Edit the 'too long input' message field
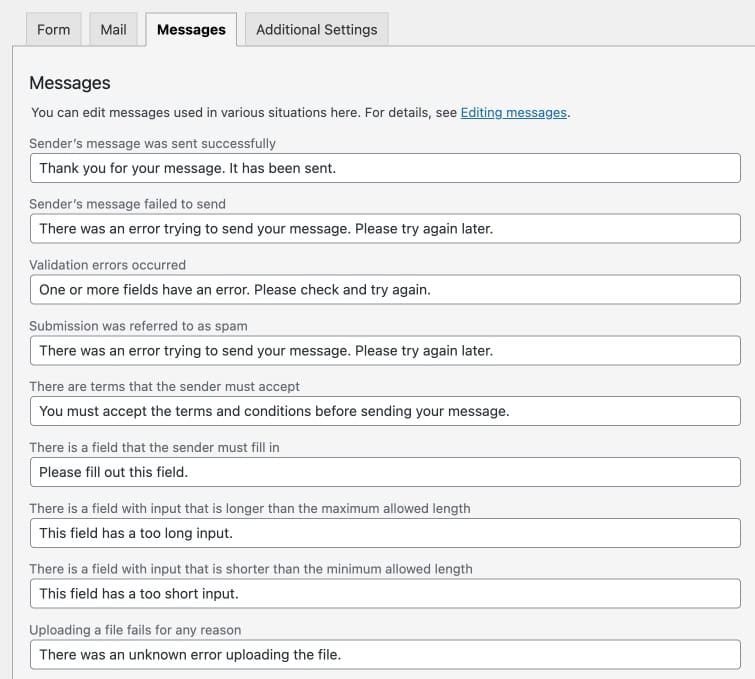This screenshot has width=755, height=679. tap(385, 533)
